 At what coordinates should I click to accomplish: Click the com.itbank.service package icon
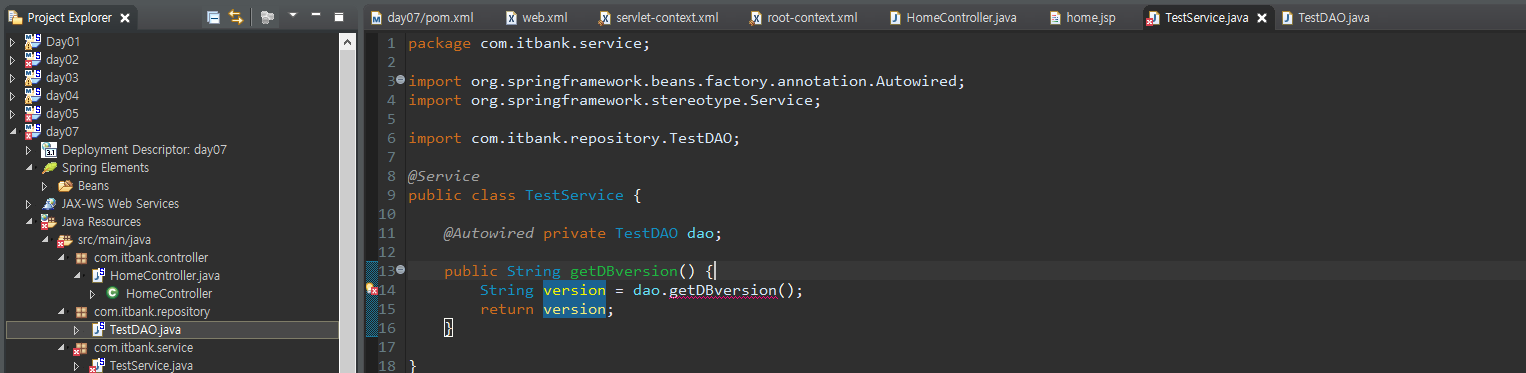tap(81, 348)
